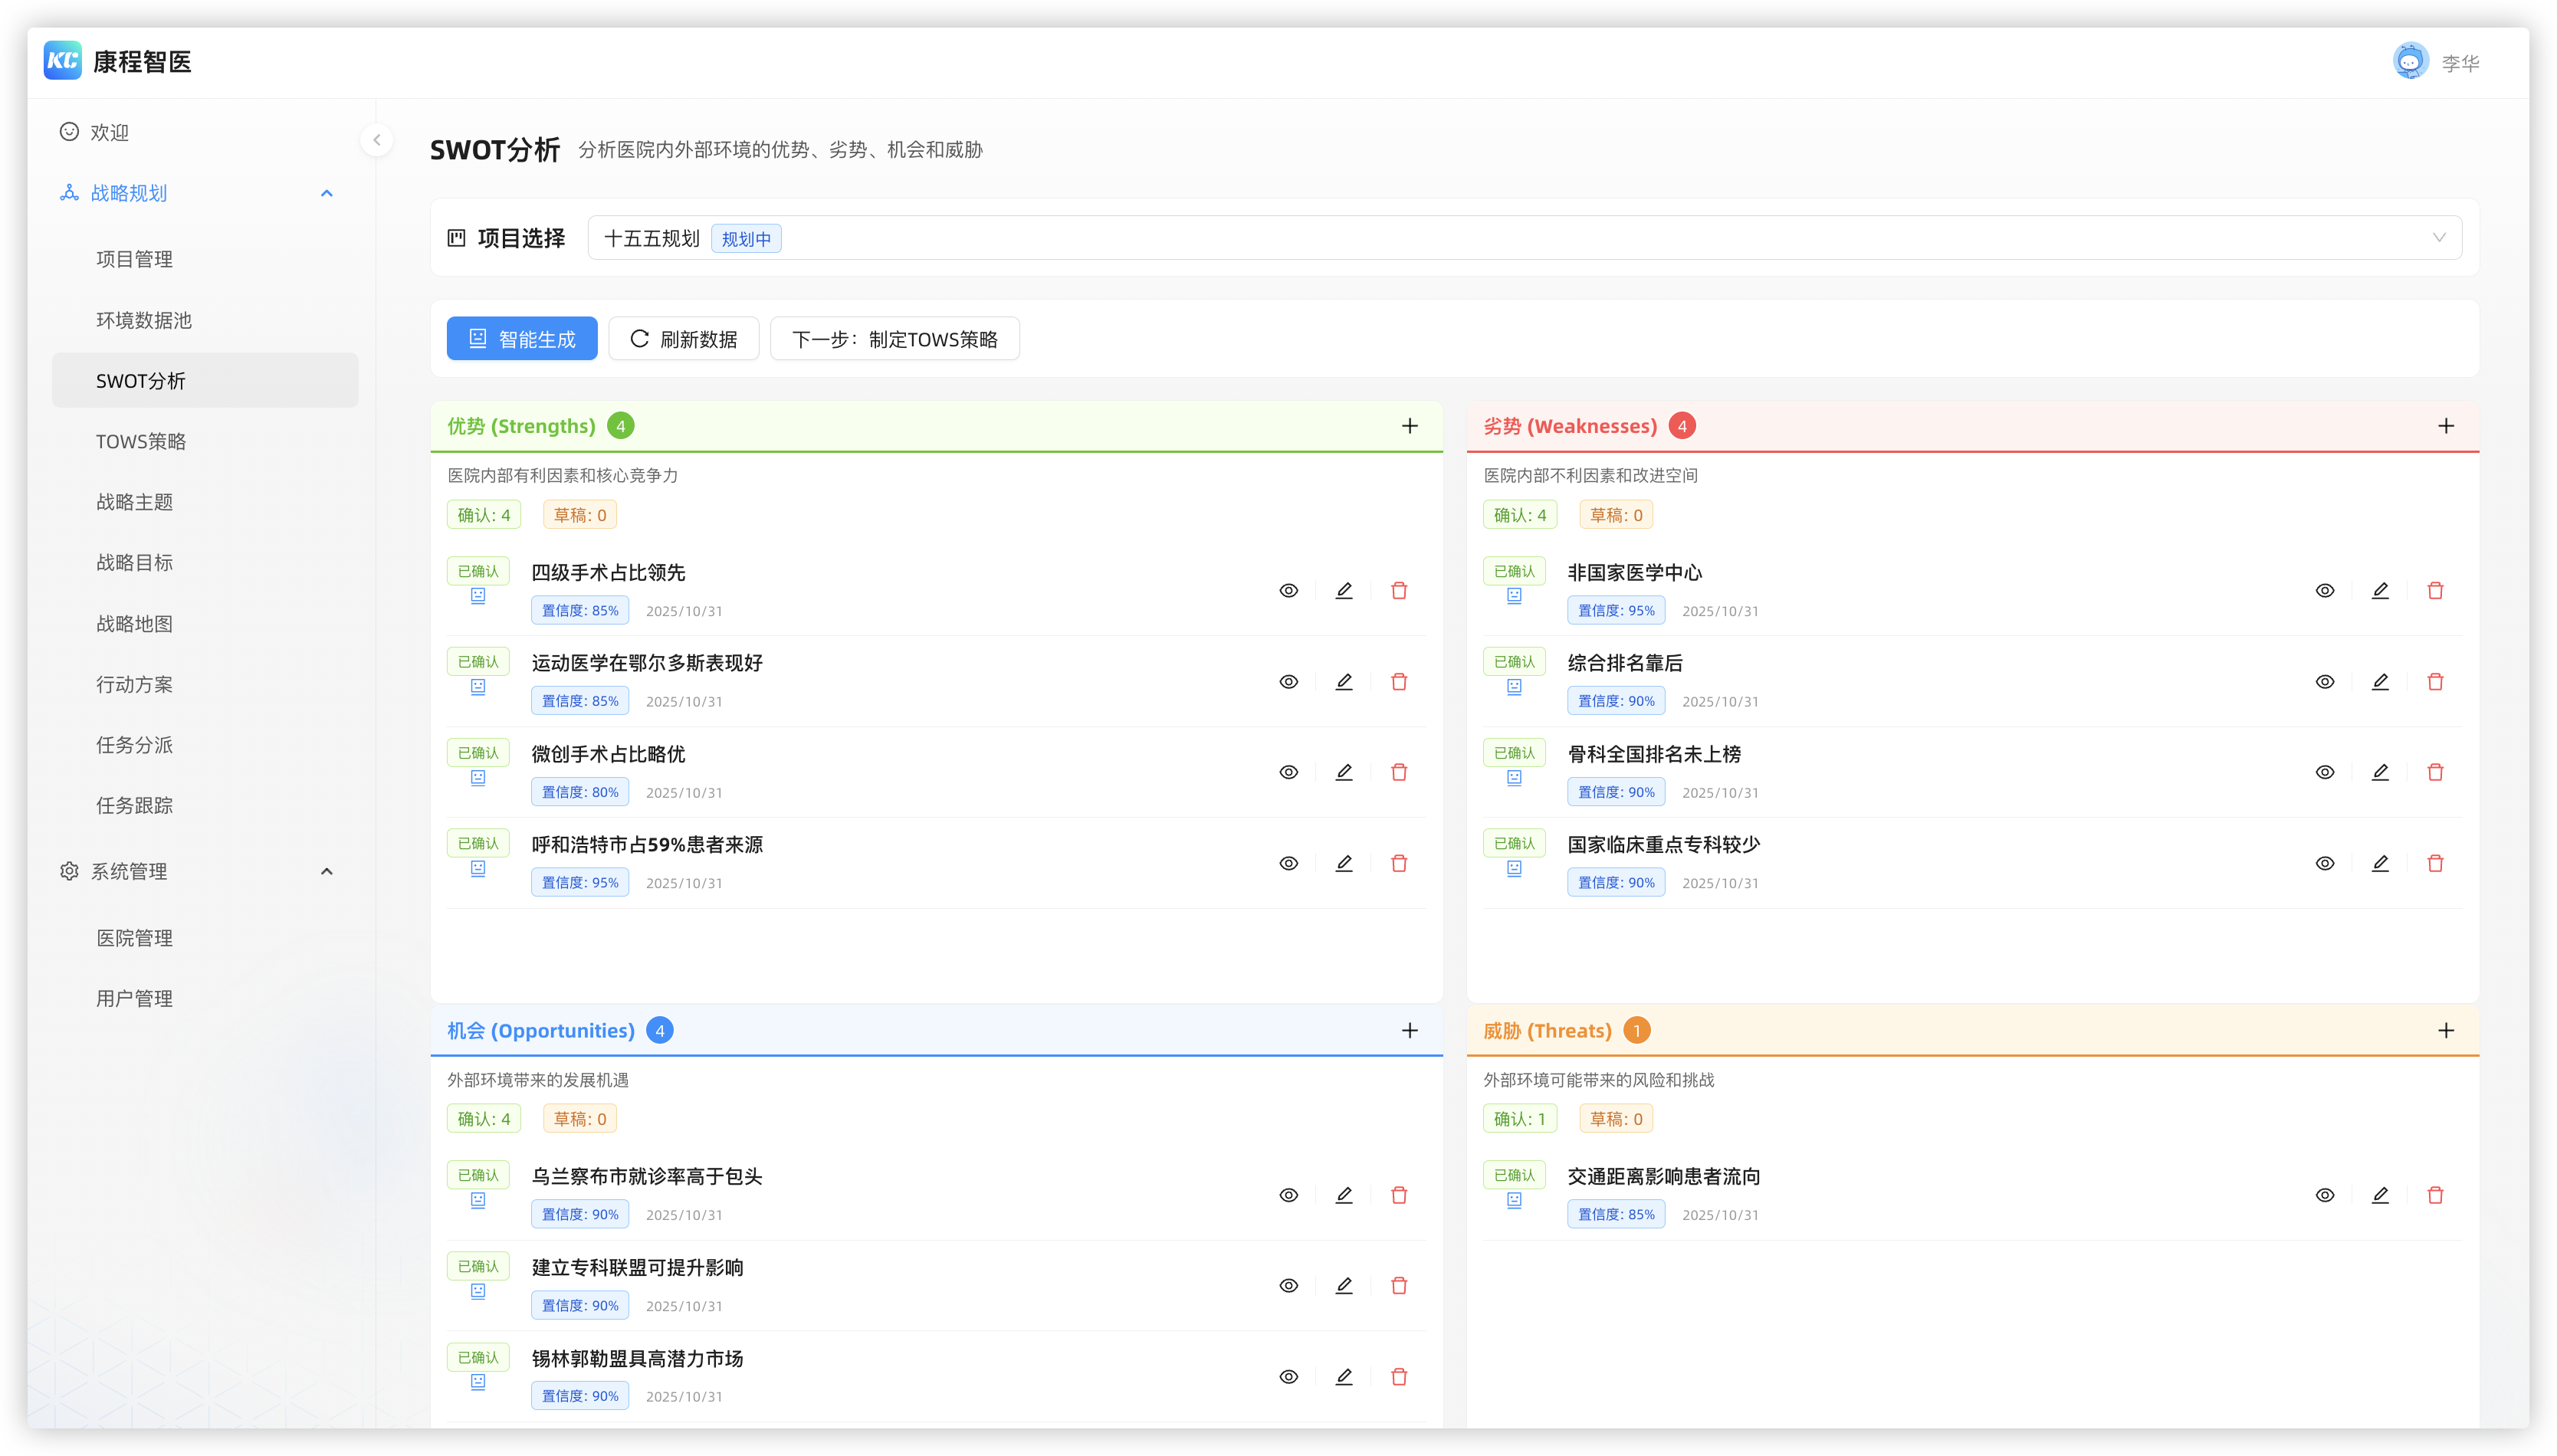Click 草稿: 0 tag under Strengths
The image size is (2557, 1456).
(580, 515)
